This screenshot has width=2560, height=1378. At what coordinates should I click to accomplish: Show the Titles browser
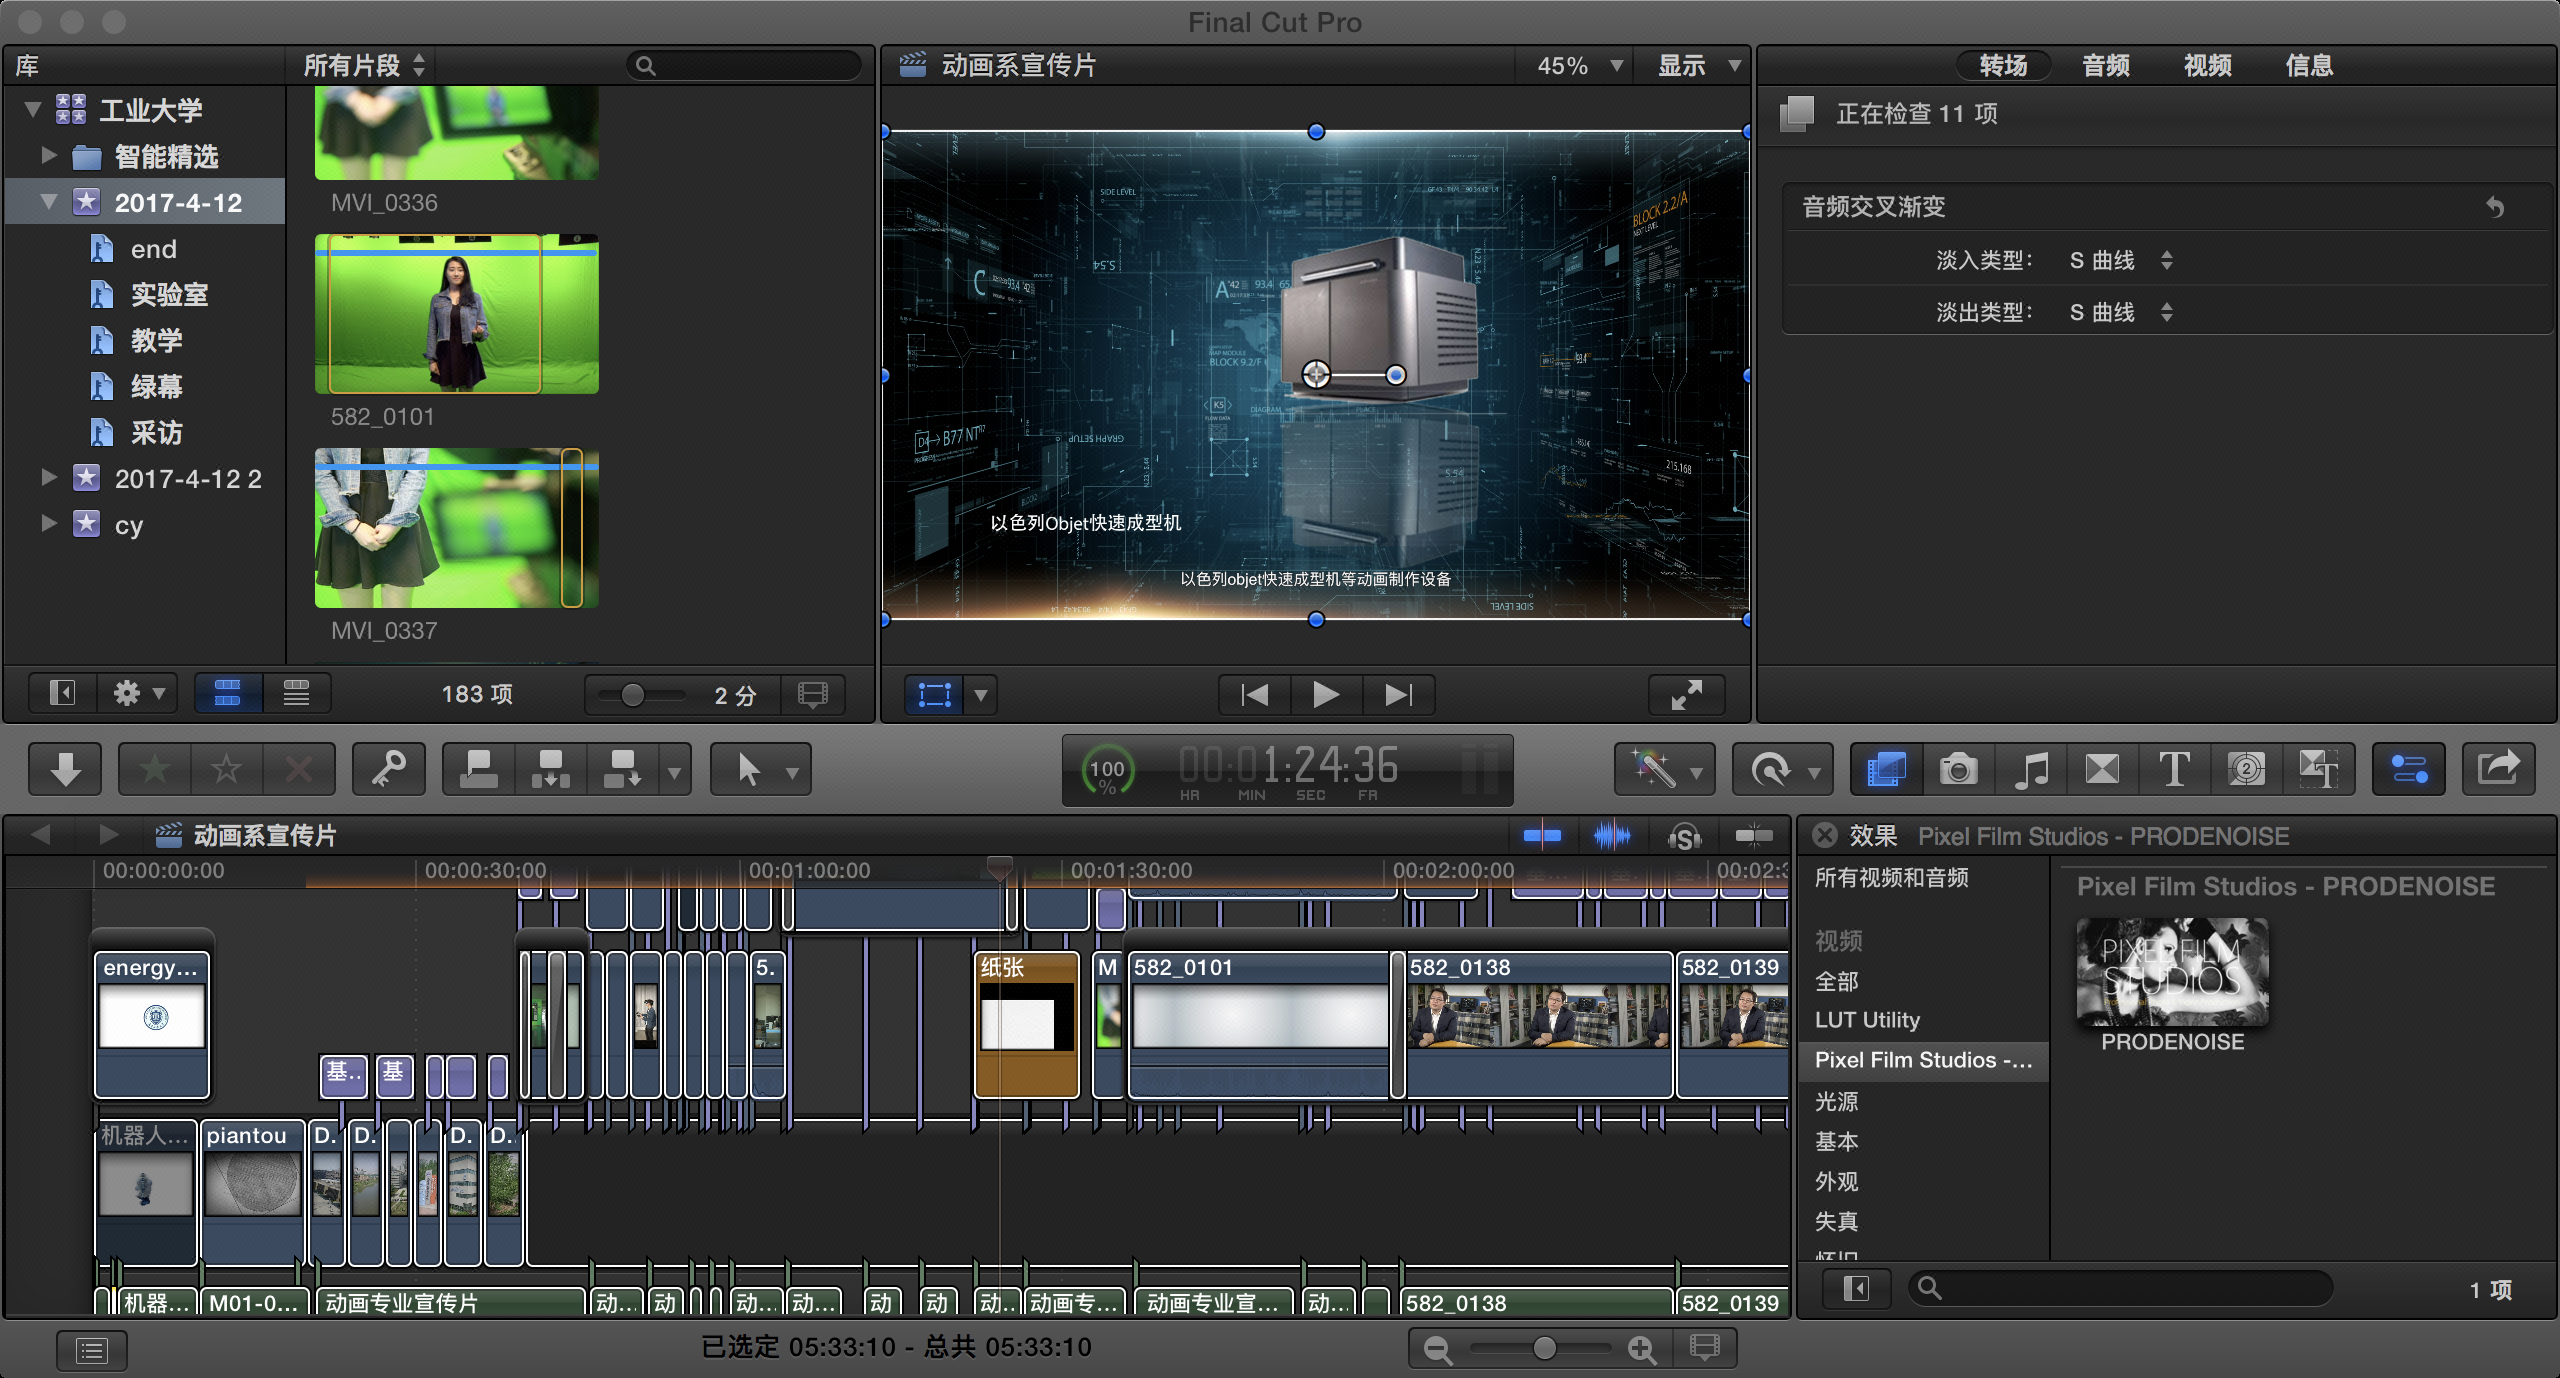[2174, 769]
